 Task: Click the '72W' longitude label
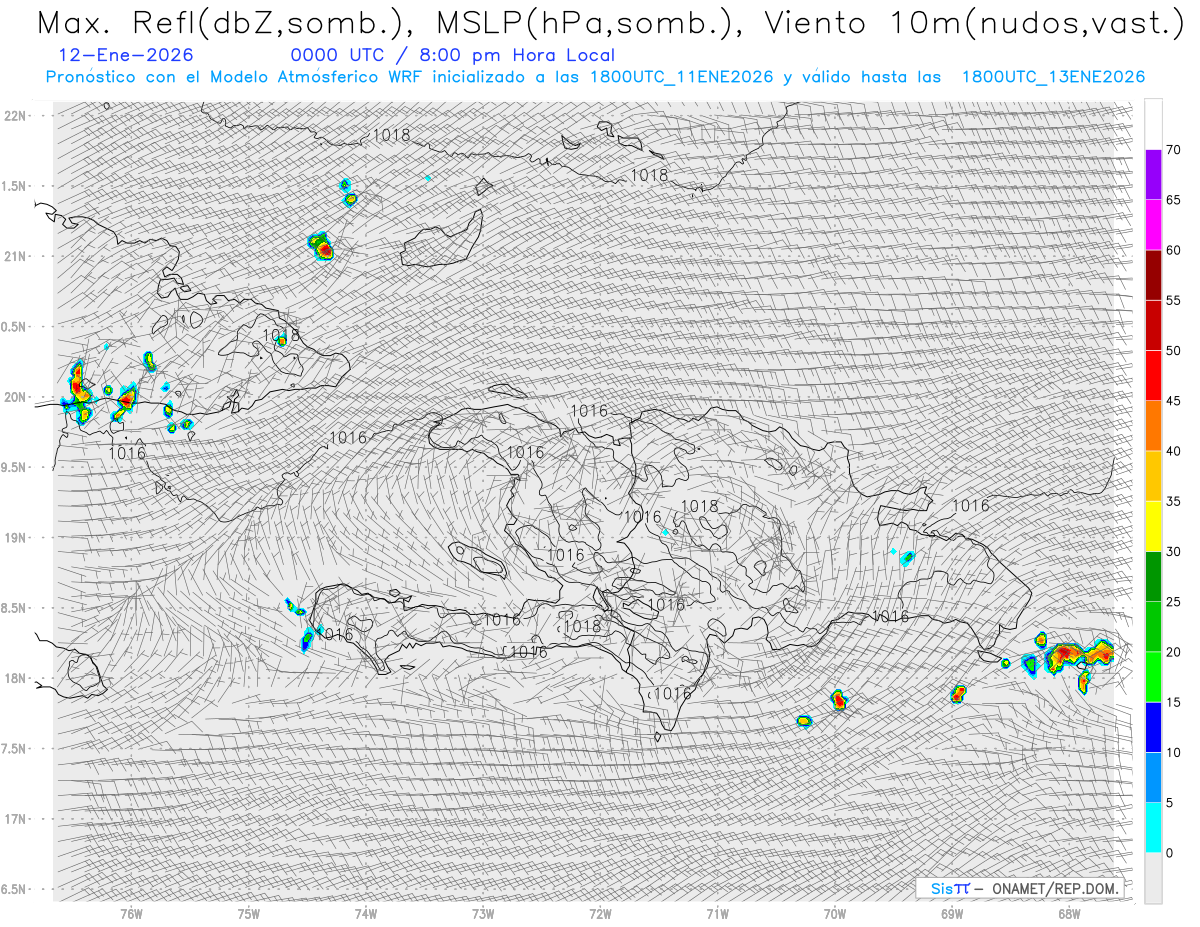click(600, 913)
